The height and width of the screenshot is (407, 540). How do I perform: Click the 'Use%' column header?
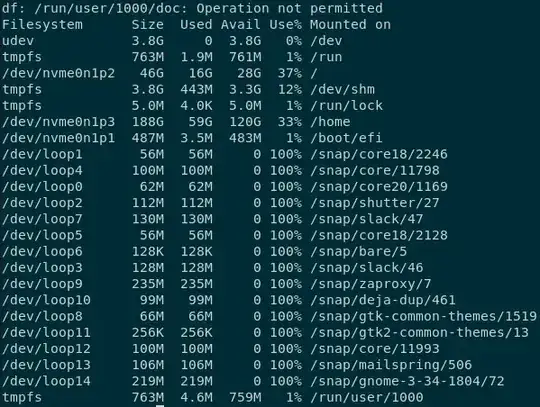[x=285, y=25]
